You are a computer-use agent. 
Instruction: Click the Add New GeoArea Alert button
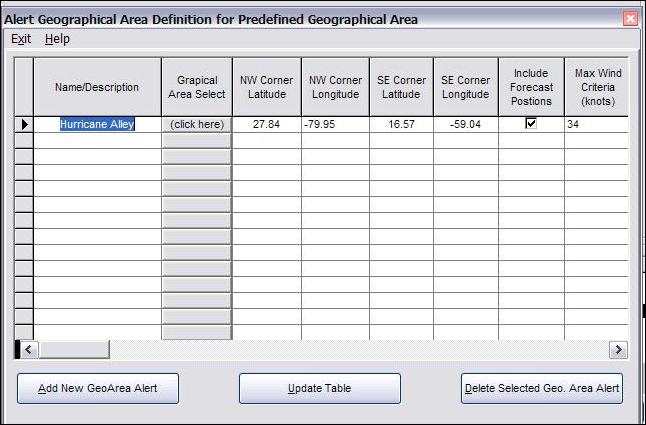(98, 388)
